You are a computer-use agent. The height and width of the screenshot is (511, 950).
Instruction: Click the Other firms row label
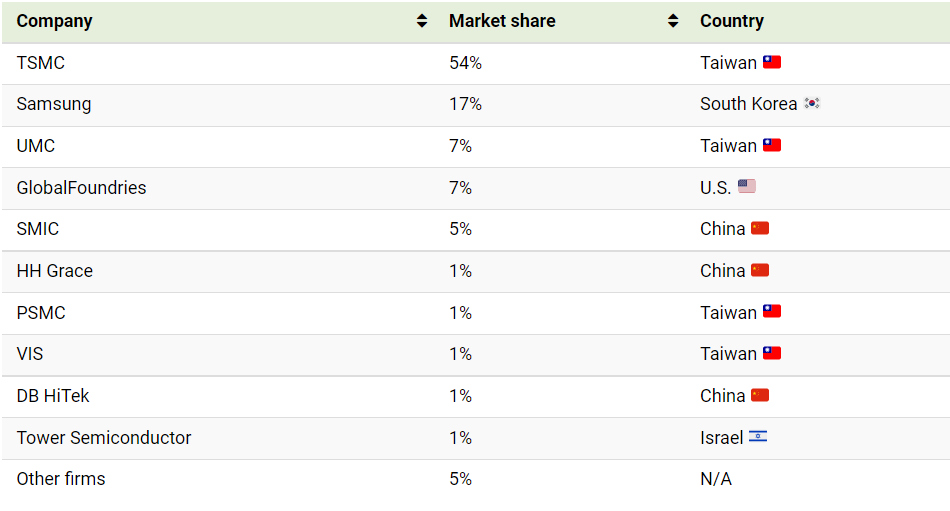point(61,479)
